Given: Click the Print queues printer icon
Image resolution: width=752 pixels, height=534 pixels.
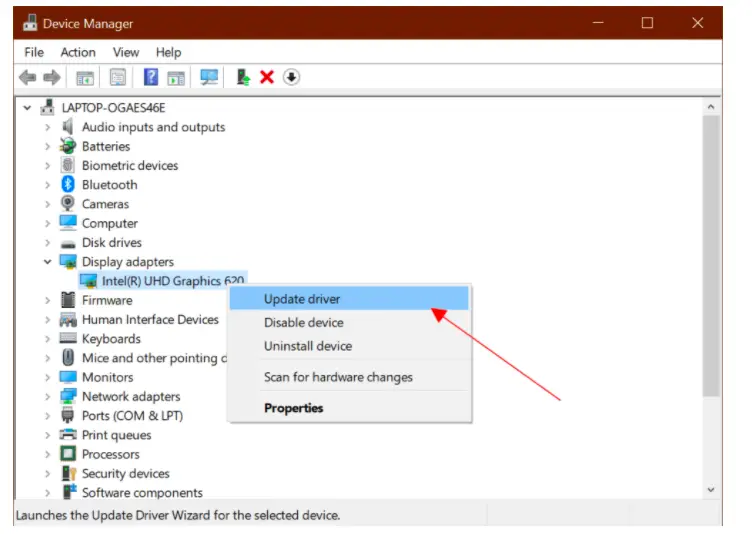Looking at the screenshot, I should tap(68, 435).
